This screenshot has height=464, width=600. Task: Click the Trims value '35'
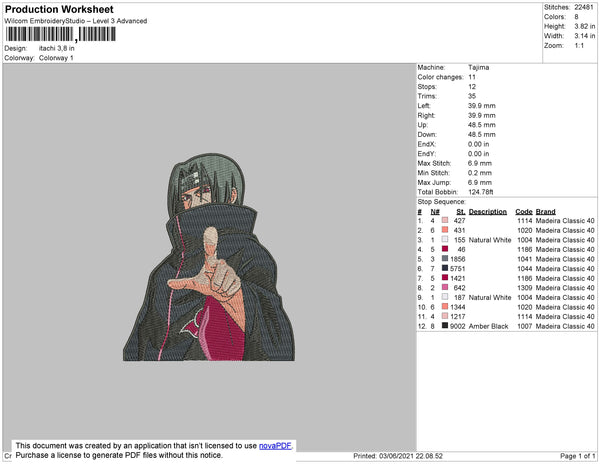point(472,96)
